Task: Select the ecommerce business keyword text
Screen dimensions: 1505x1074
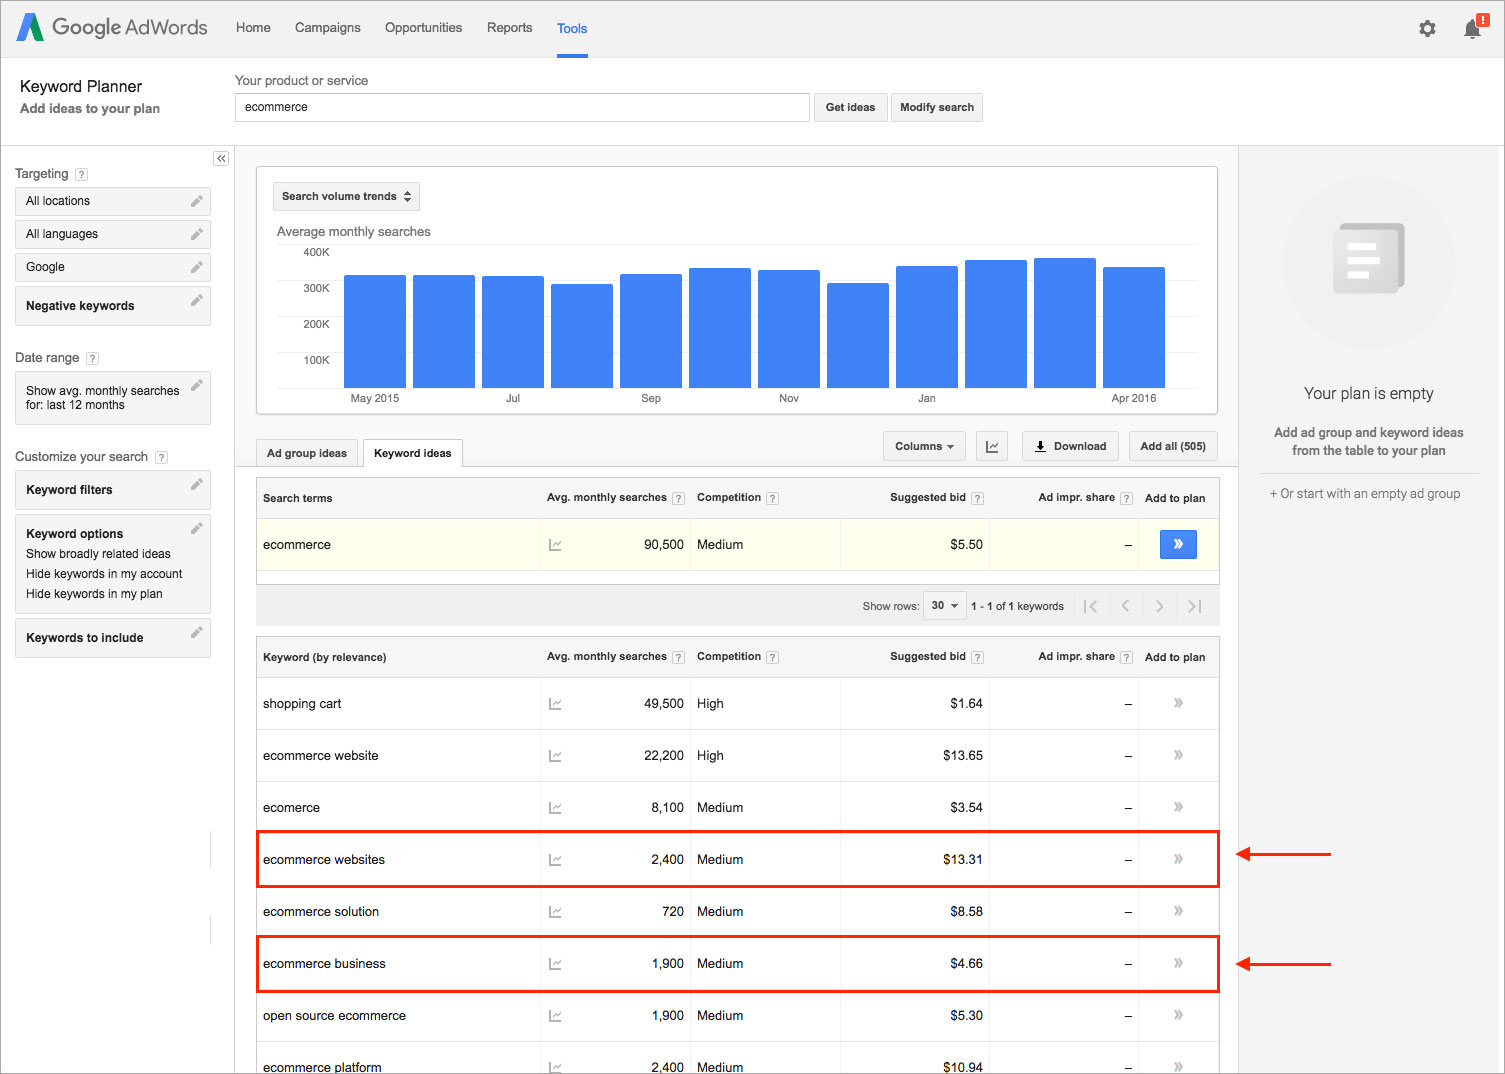Action: 324,964
